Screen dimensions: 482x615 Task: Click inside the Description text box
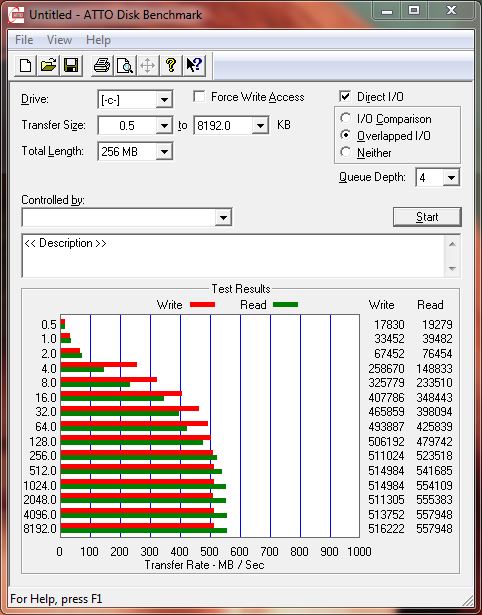(234, 256)
